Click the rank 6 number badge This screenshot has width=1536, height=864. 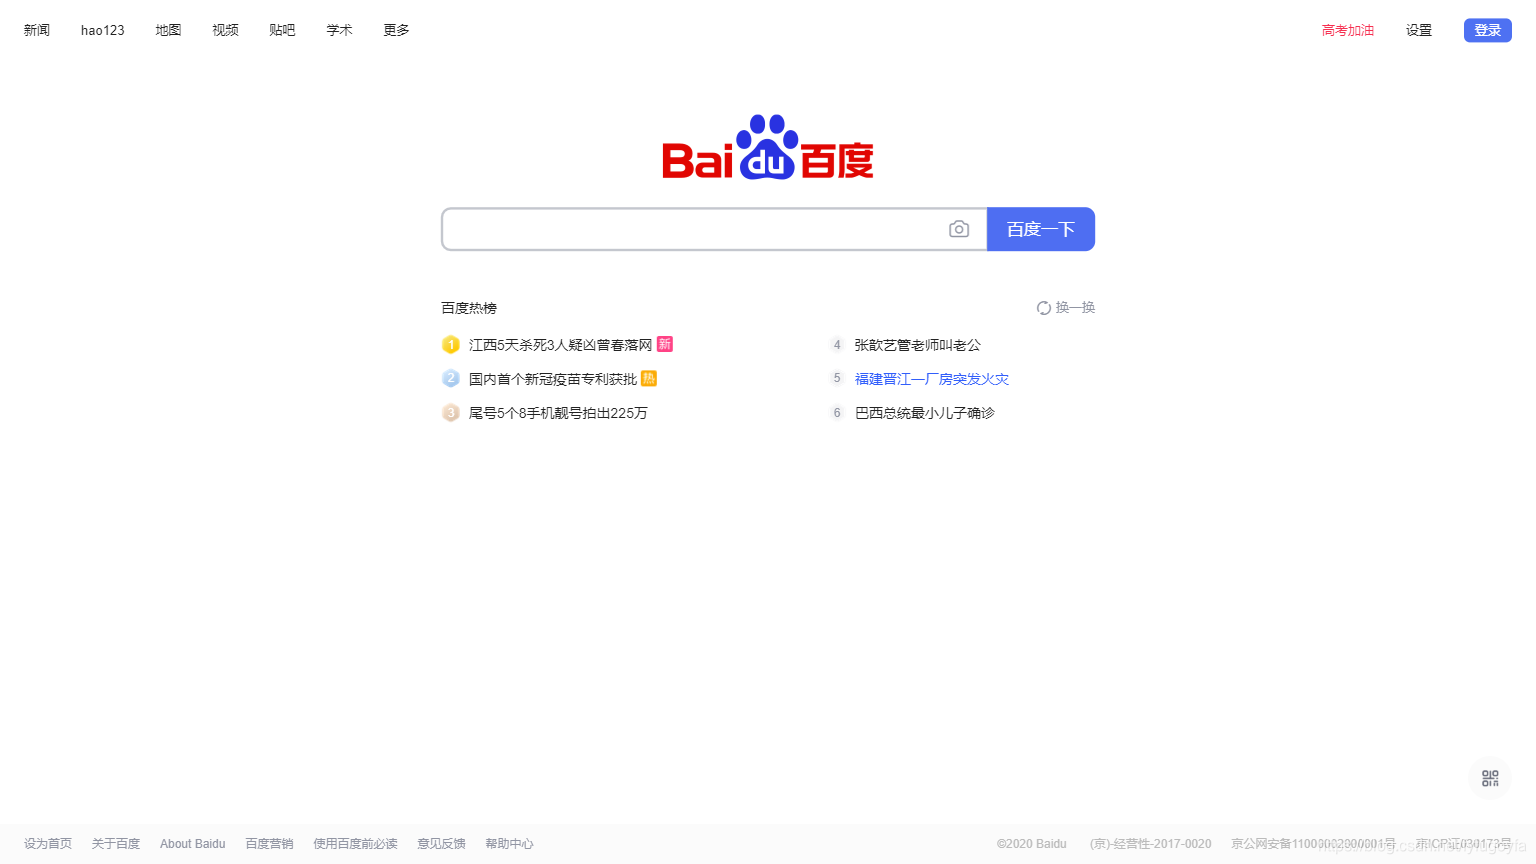point(837,413)
